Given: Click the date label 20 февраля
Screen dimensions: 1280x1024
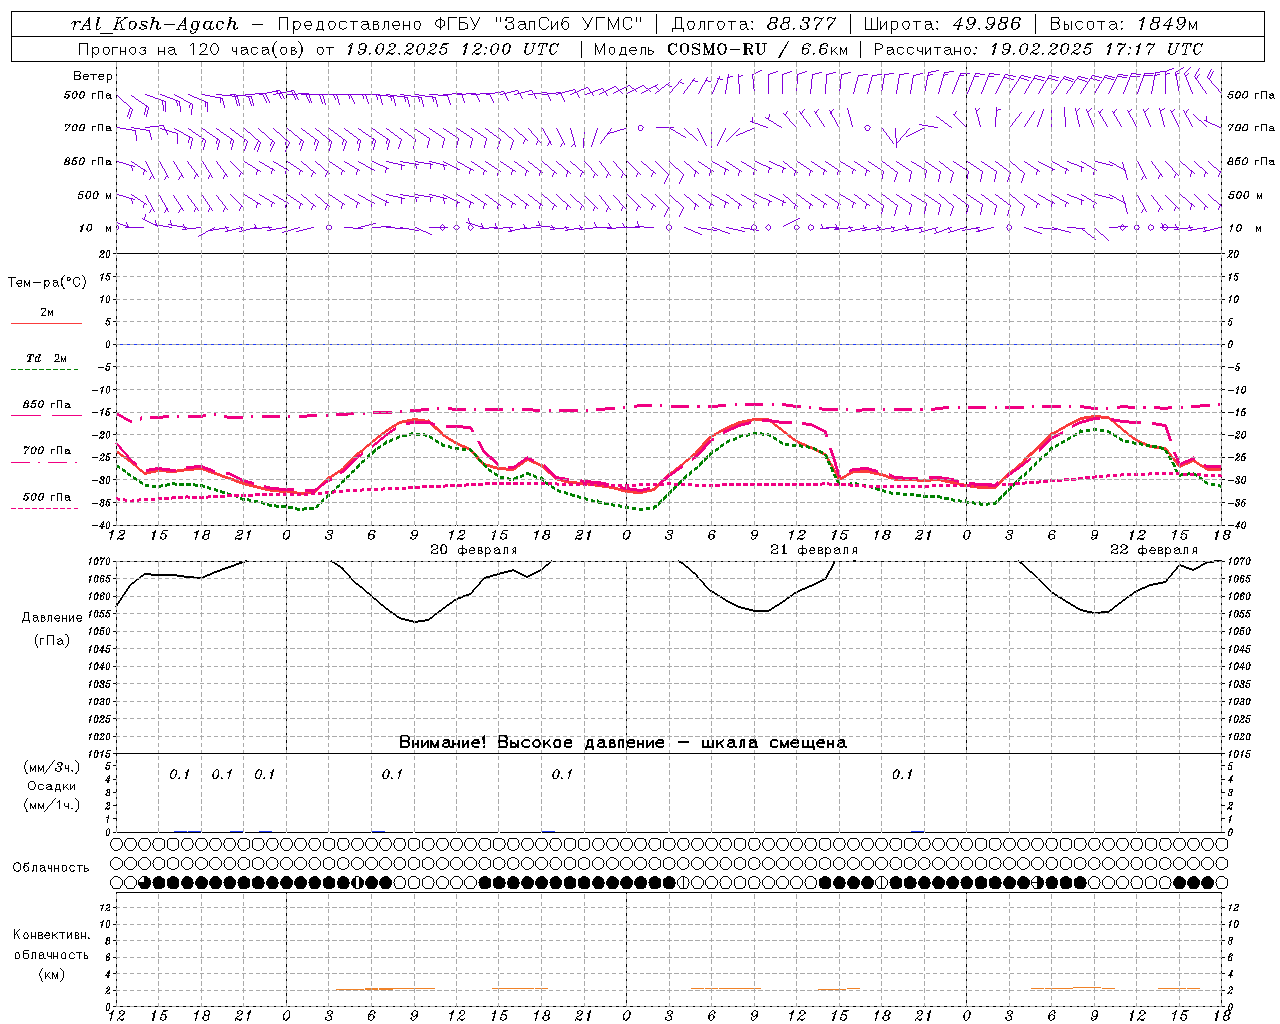Looking at the screenshot, I should coord(474,550).
